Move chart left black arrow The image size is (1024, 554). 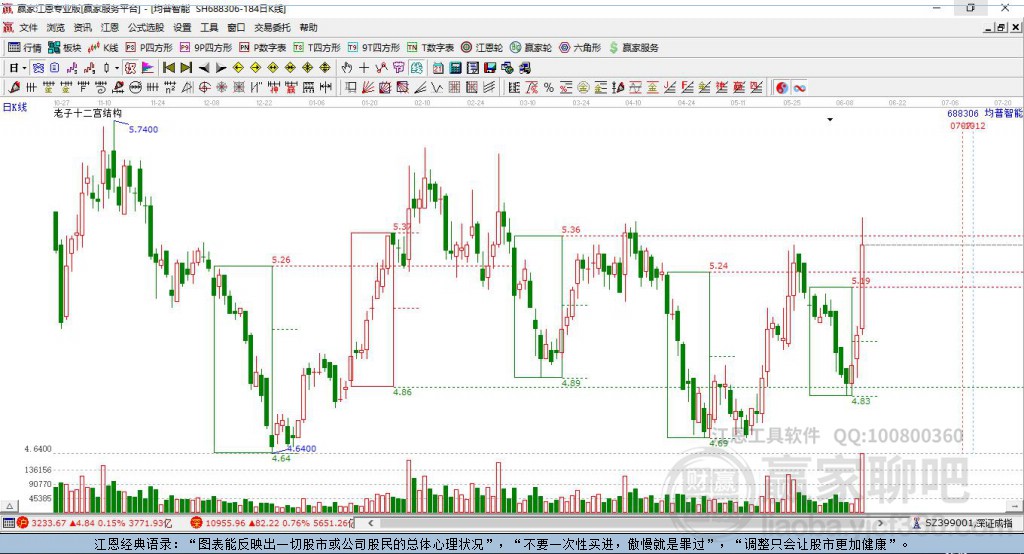coord(204,68)
